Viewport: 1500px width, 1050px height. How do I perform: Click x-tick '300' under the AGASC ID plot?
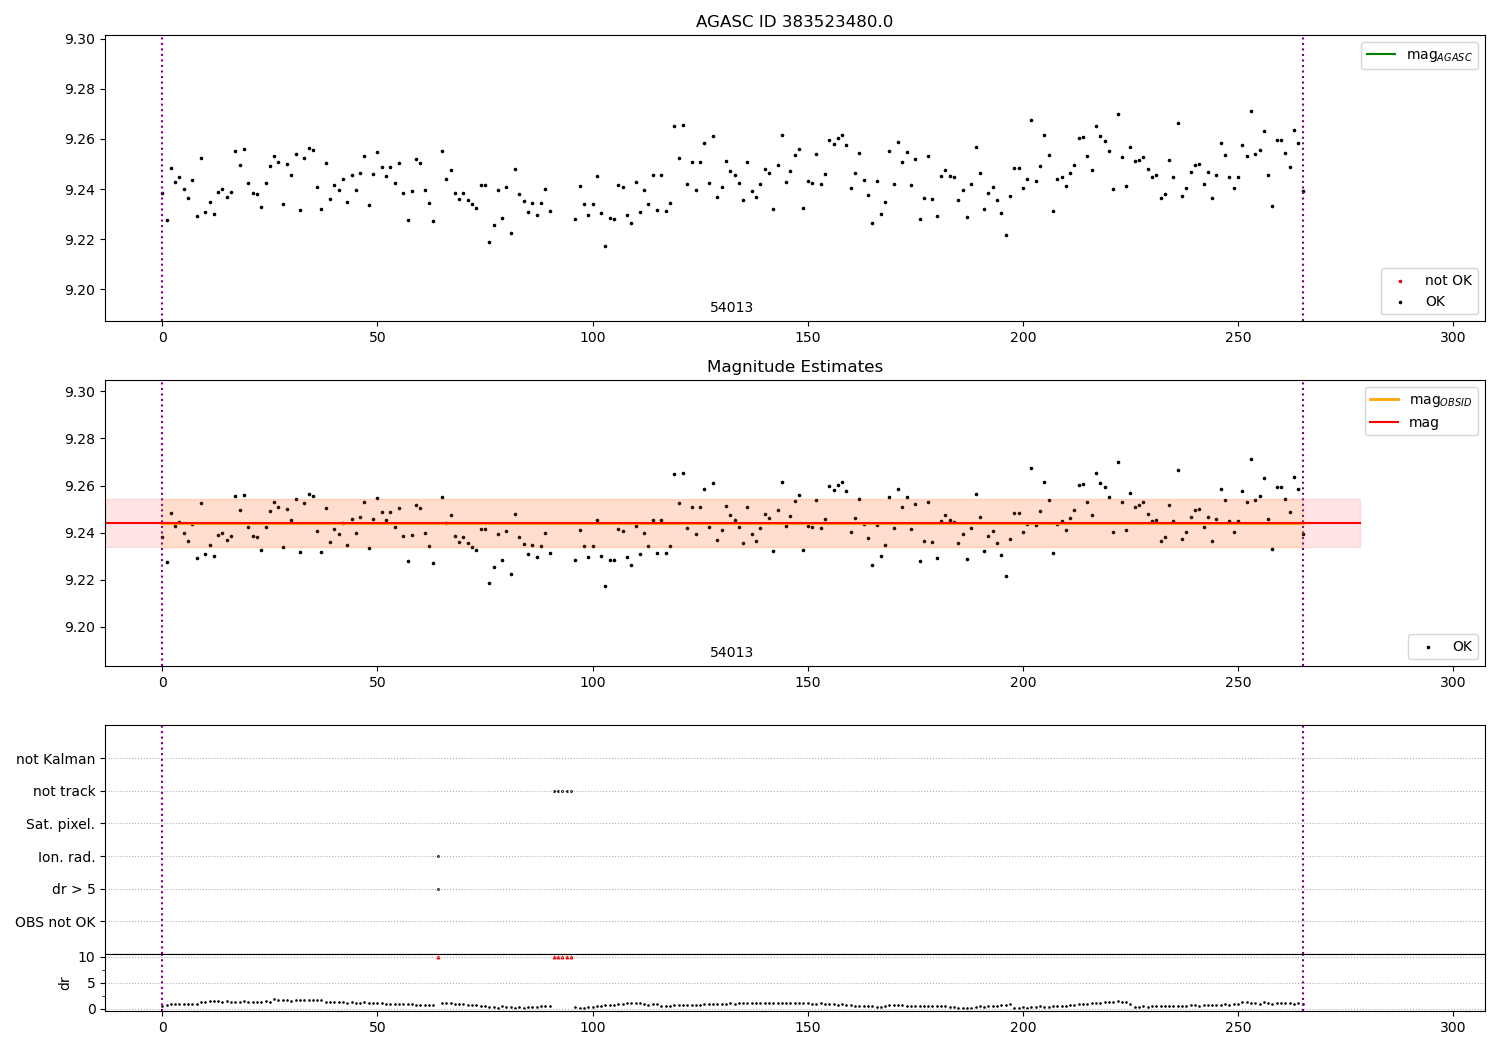(1453, 338)
